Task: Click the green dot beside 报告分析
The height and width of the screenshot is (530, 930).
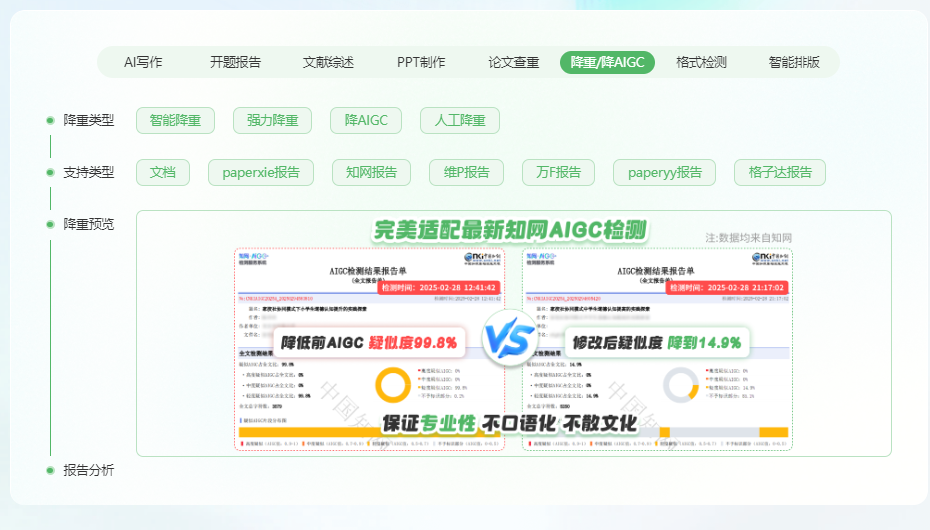Action: point(50,470)
